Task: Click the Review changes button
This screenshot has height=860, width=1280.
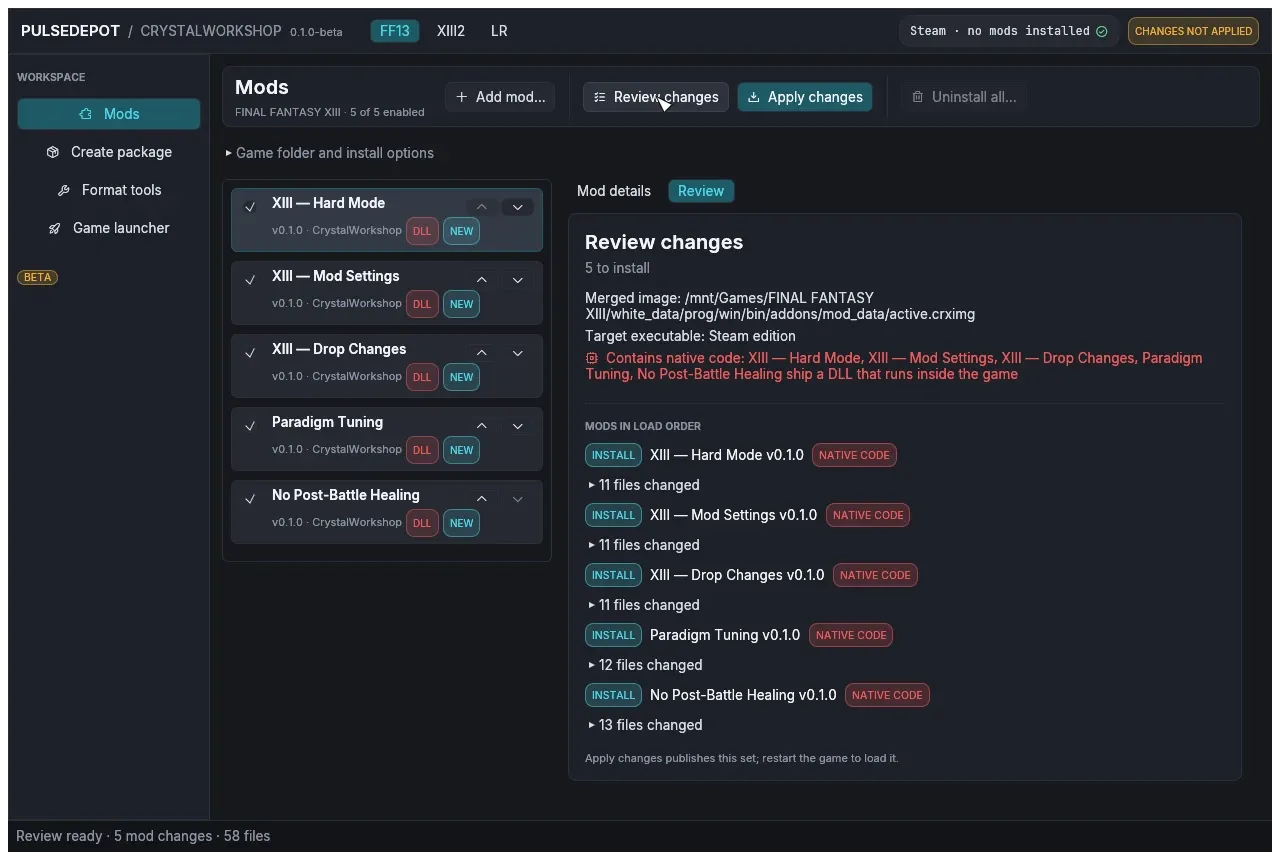Action: pos(656,97)
